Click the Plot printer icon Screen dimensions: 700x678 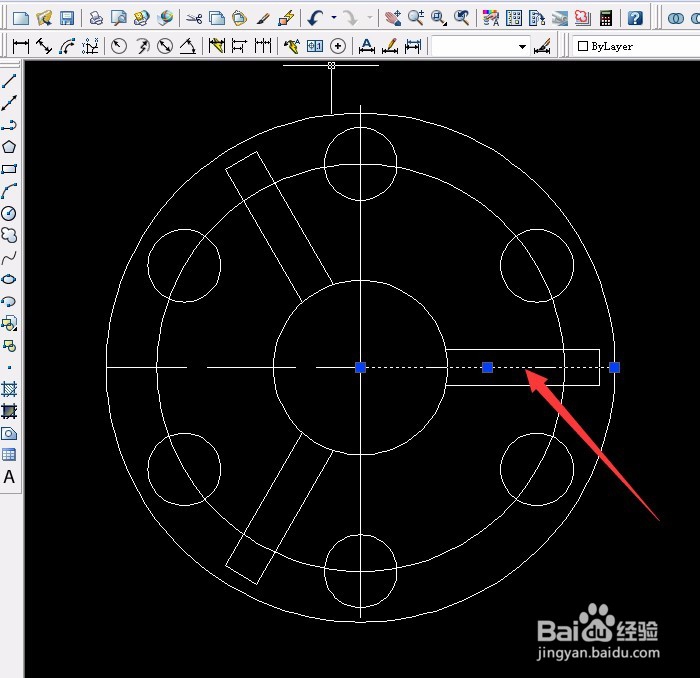point(96,18)
